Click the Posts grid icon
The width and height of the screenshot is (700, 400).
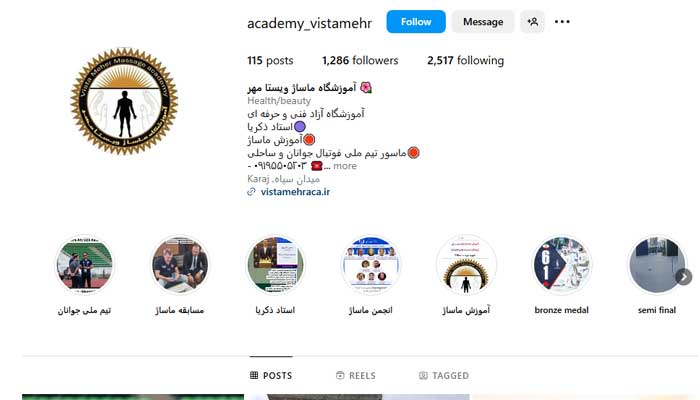pos(254,375)
